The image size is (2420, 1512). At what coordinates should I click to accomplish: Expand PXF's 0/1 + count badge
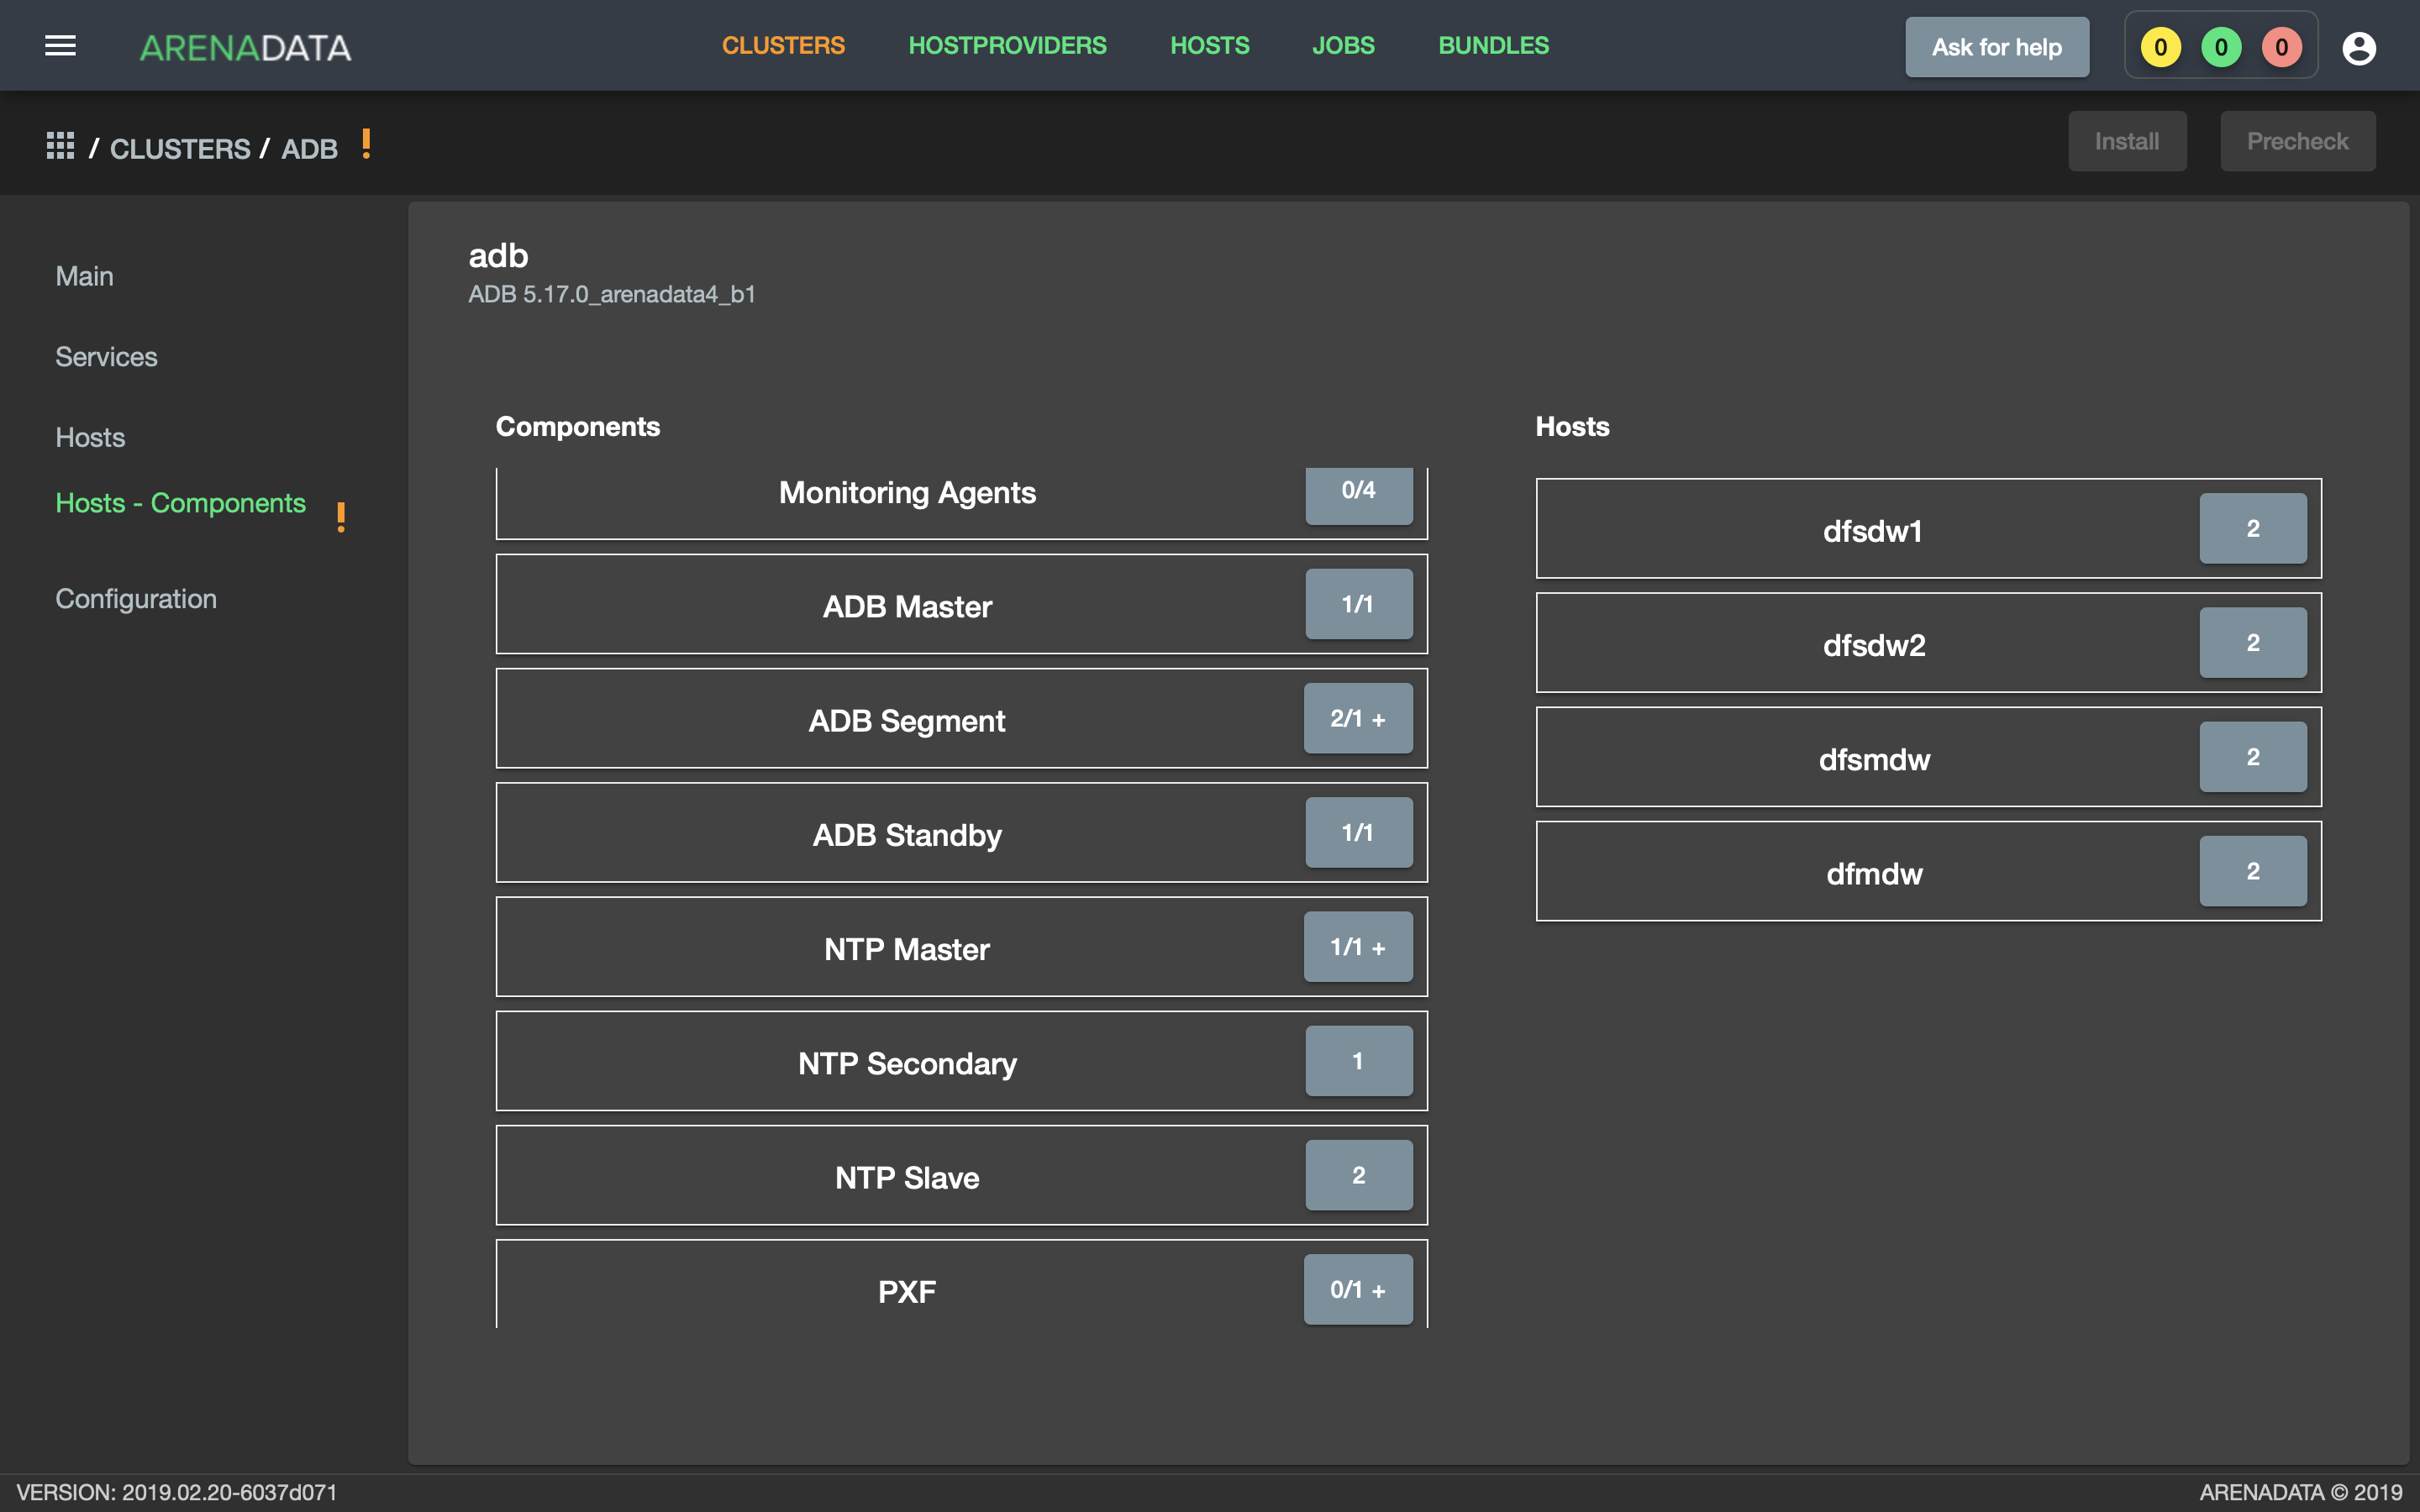coord(1358,1289)
